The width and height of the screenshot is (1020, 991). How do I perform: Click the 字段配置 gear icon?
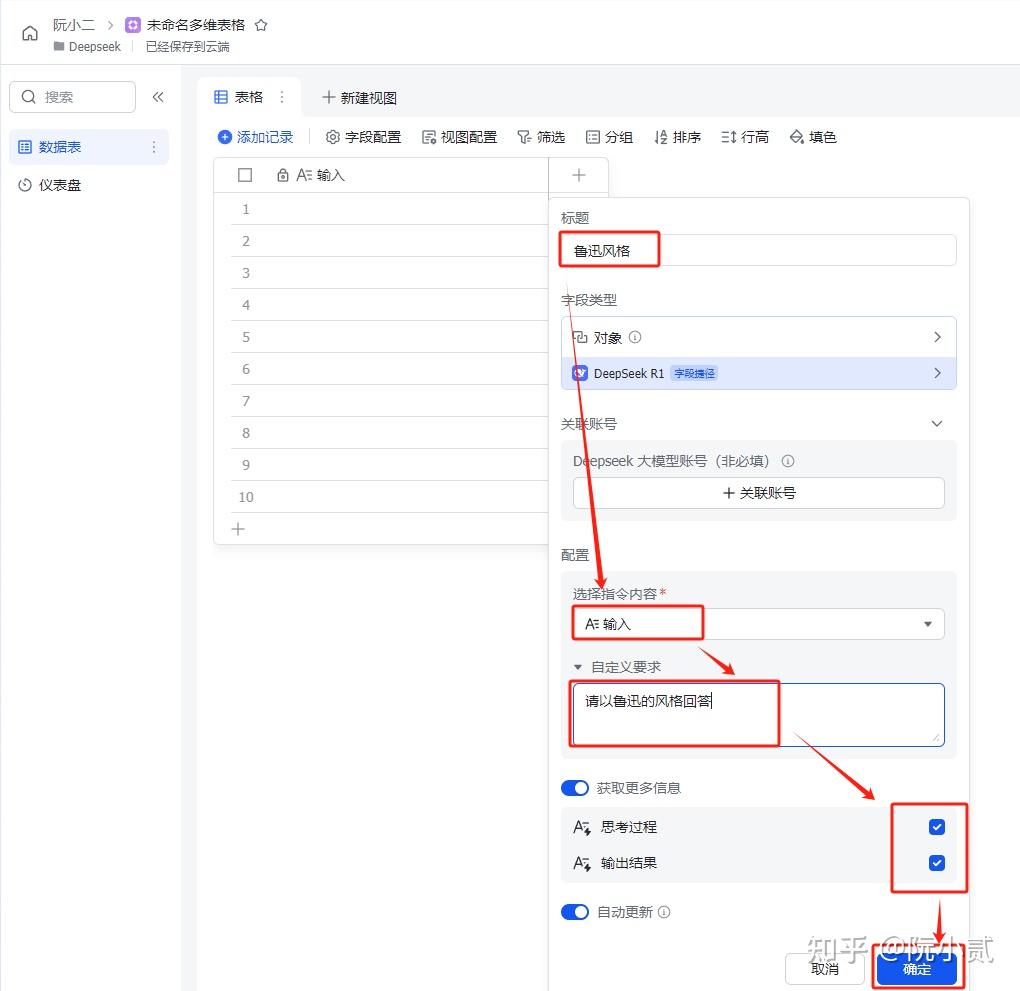pyautogui.click(x=332, y=137)
